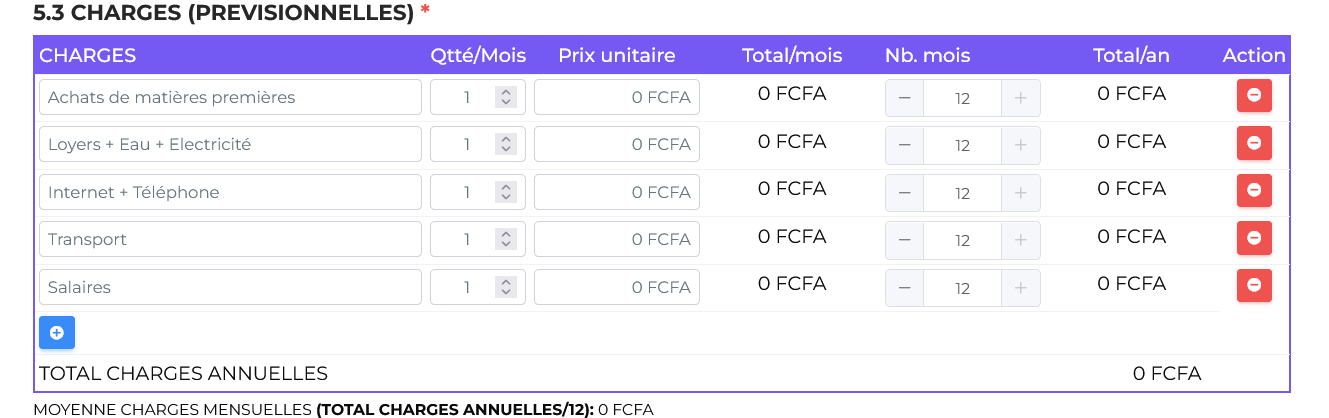Increase months count for Internet + Téléphone

[1020, 193]
